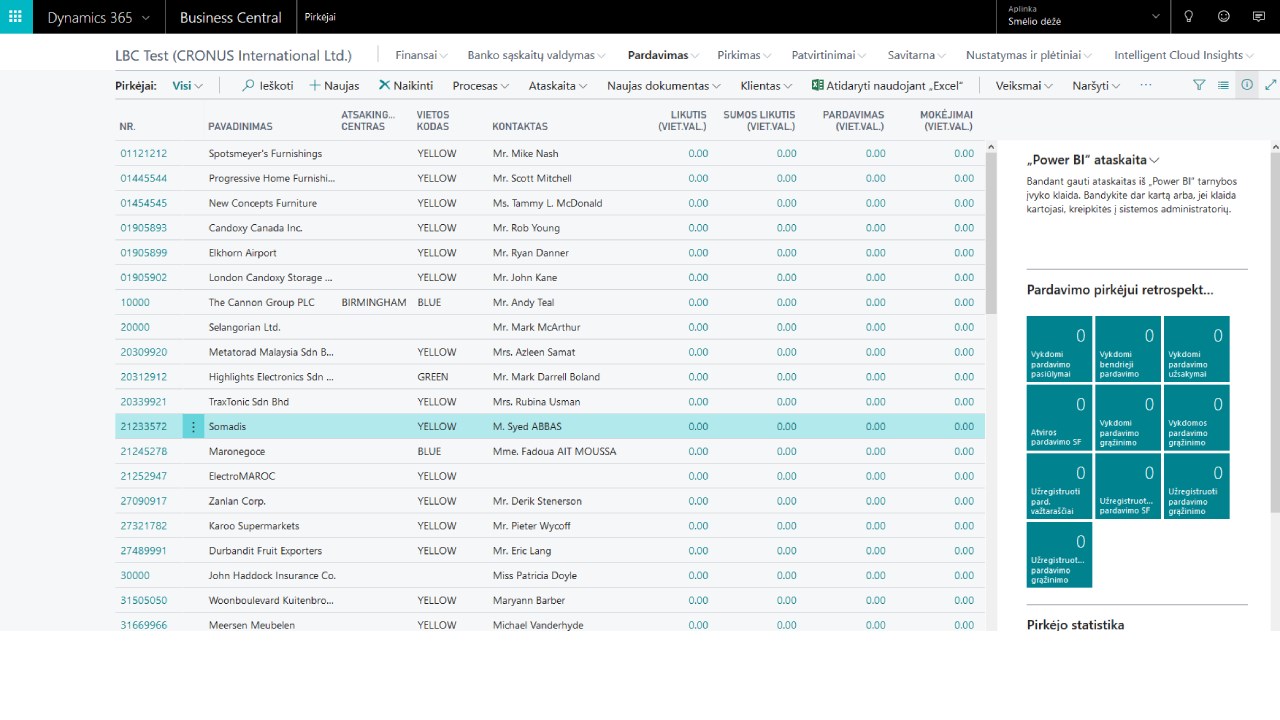Open the app launcher waffle icon

coord(16,17)
